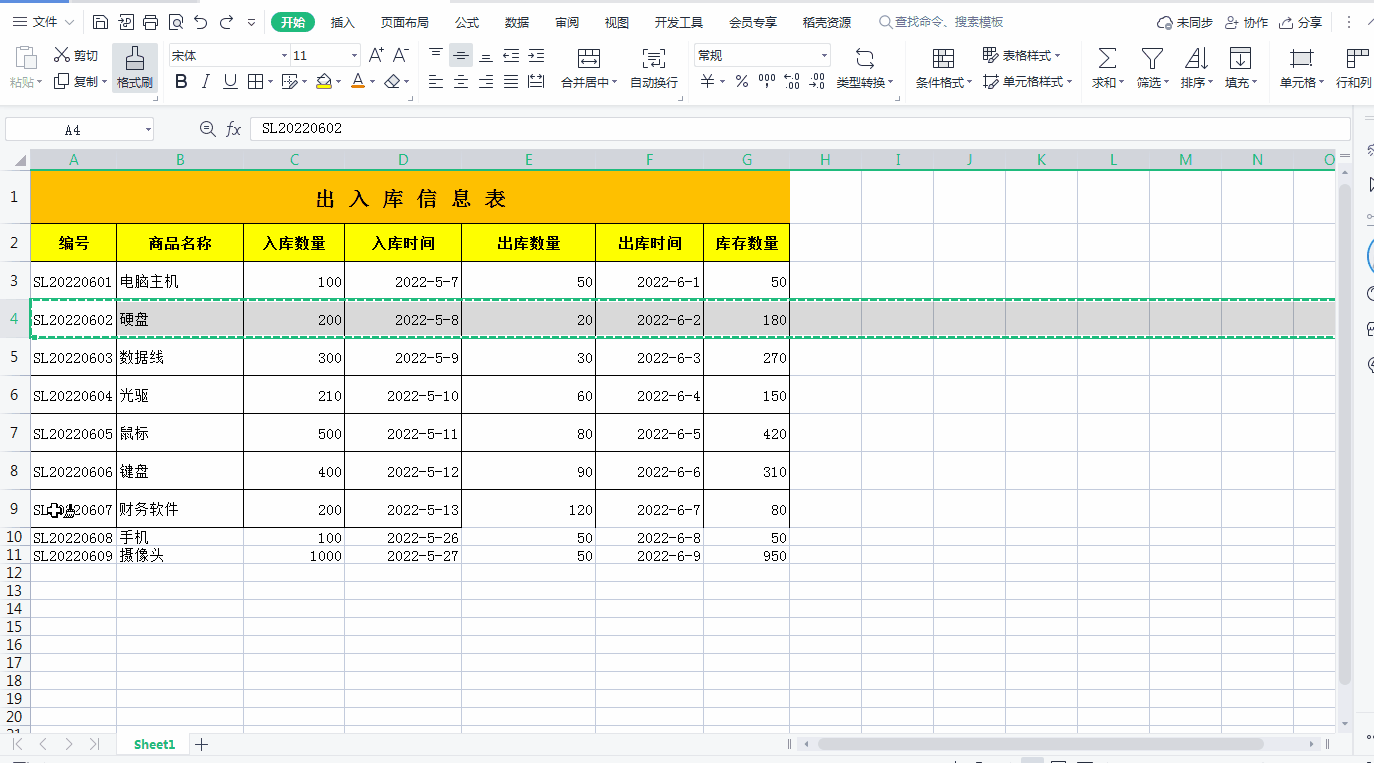Click the command search box 查找命令
The image size is (1374, 763).
[x=941, y=22]
